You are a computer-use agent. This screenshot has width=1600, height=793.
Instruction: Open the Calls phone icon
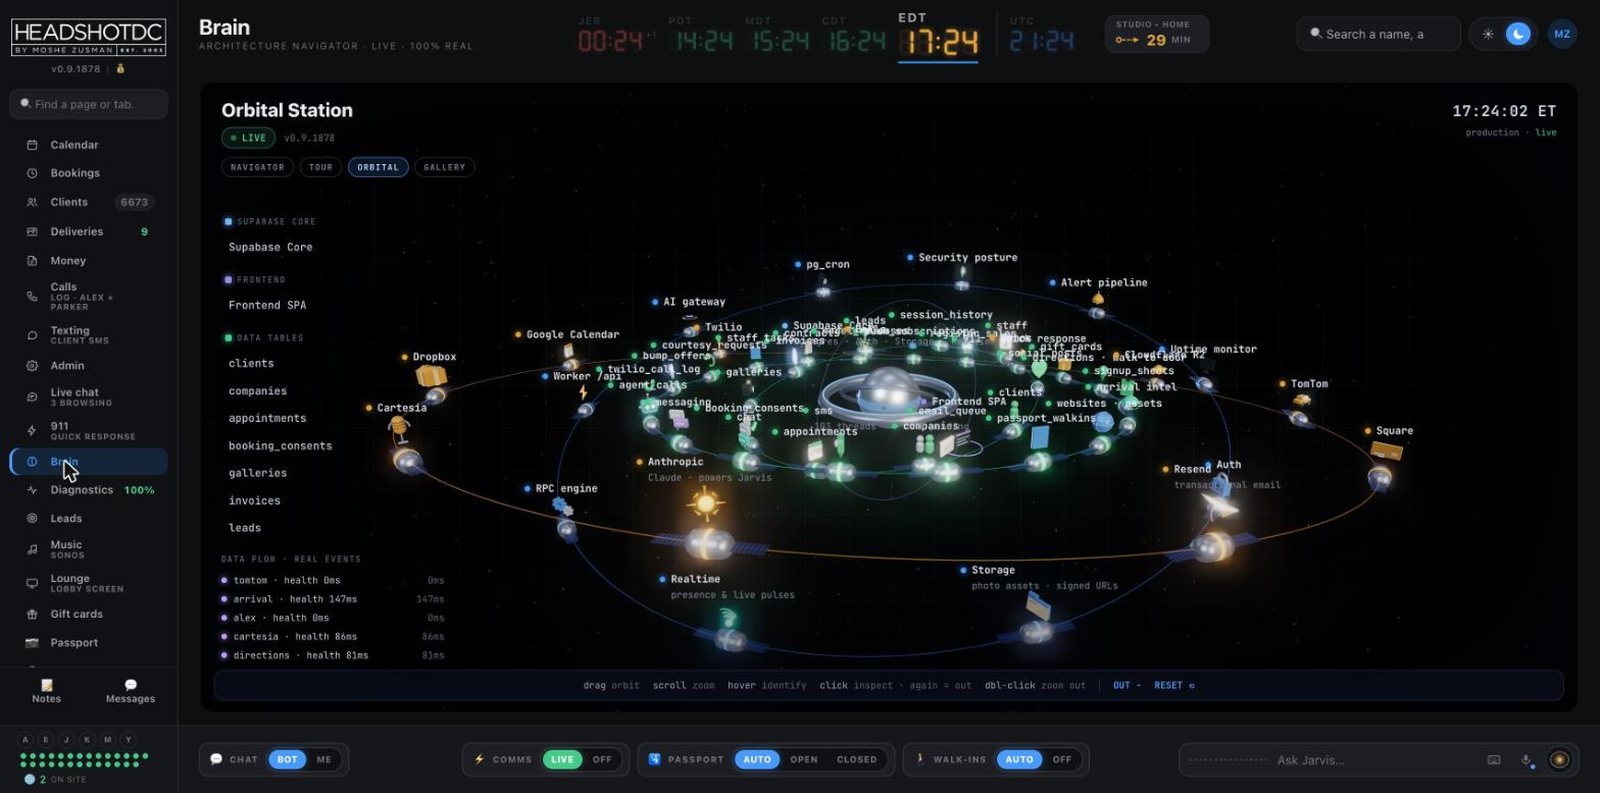pyautogui.click(x=32, y=296)
